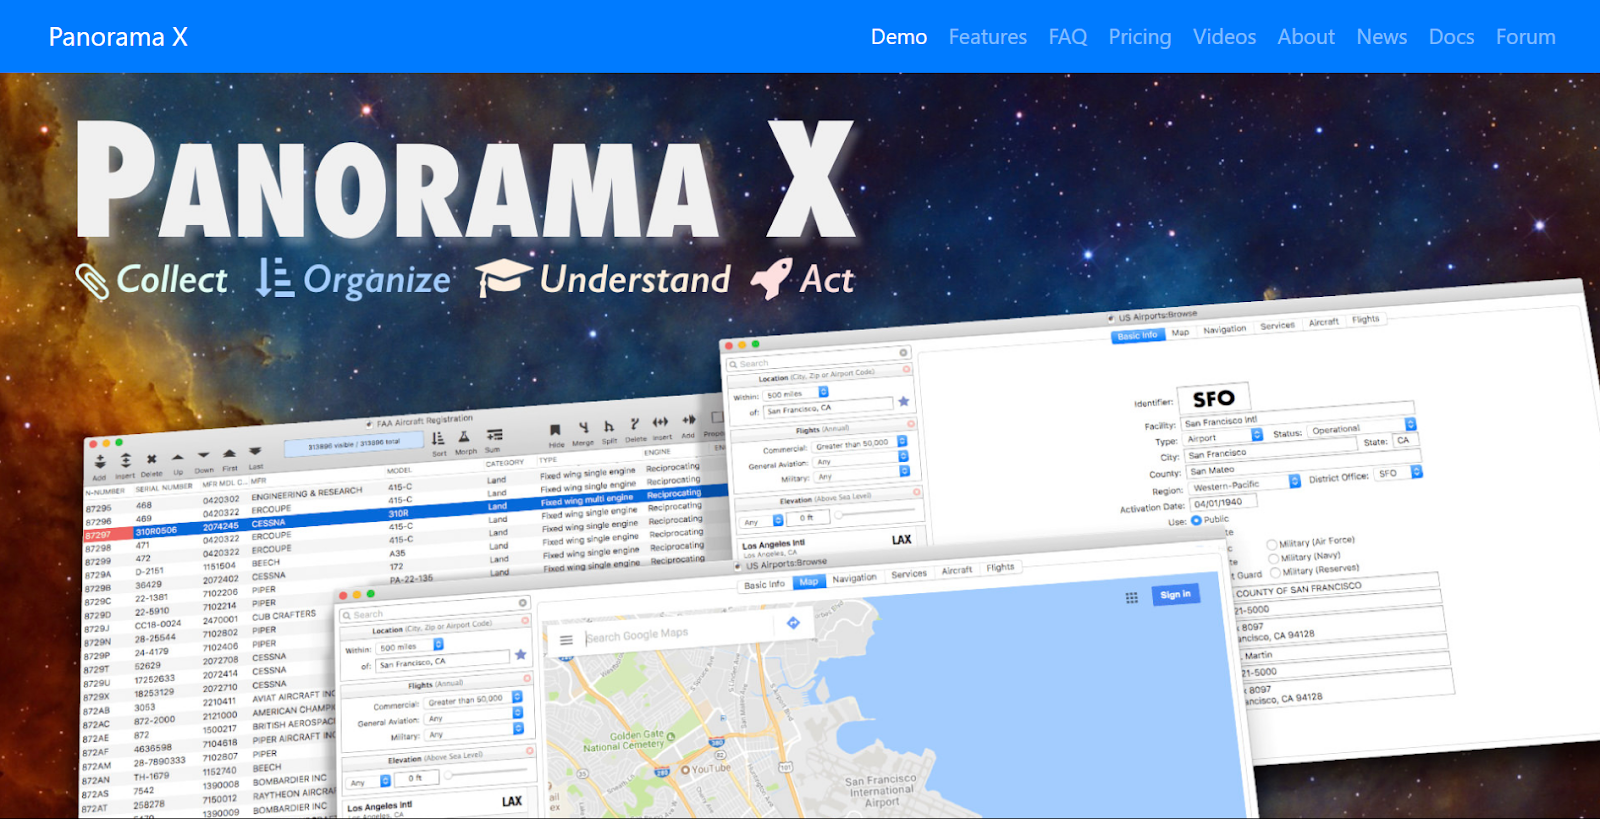Viewport: 1600px width, 819px height.
Task: Switch to the Flights tab in the Map window
Action: pyautogui.click(x=1000, y=567)
